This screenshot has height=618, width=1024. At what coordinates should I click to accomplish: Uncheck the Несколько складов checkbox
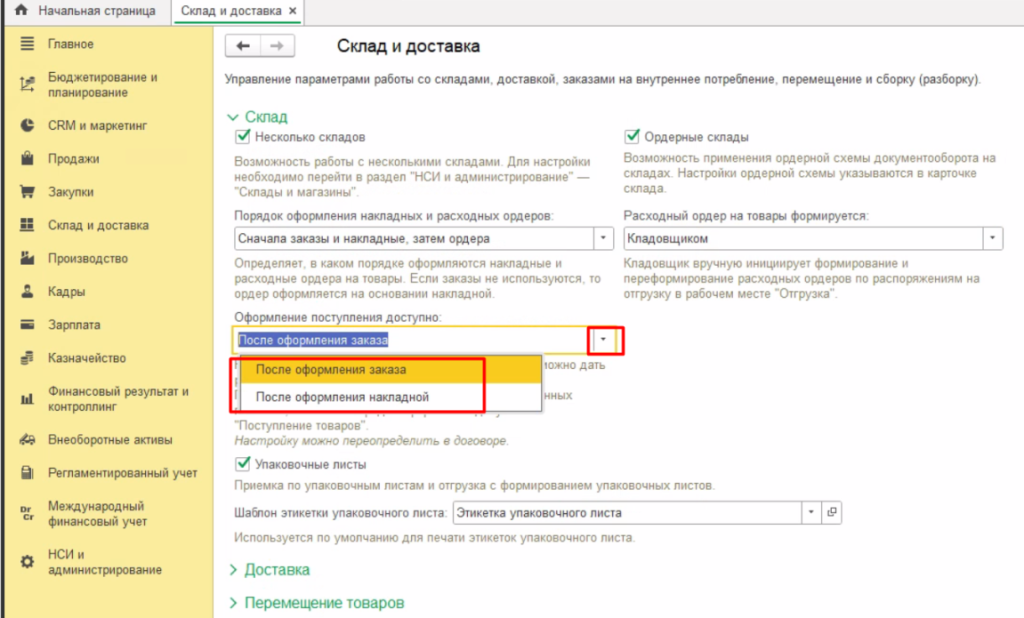pos(241,137)
